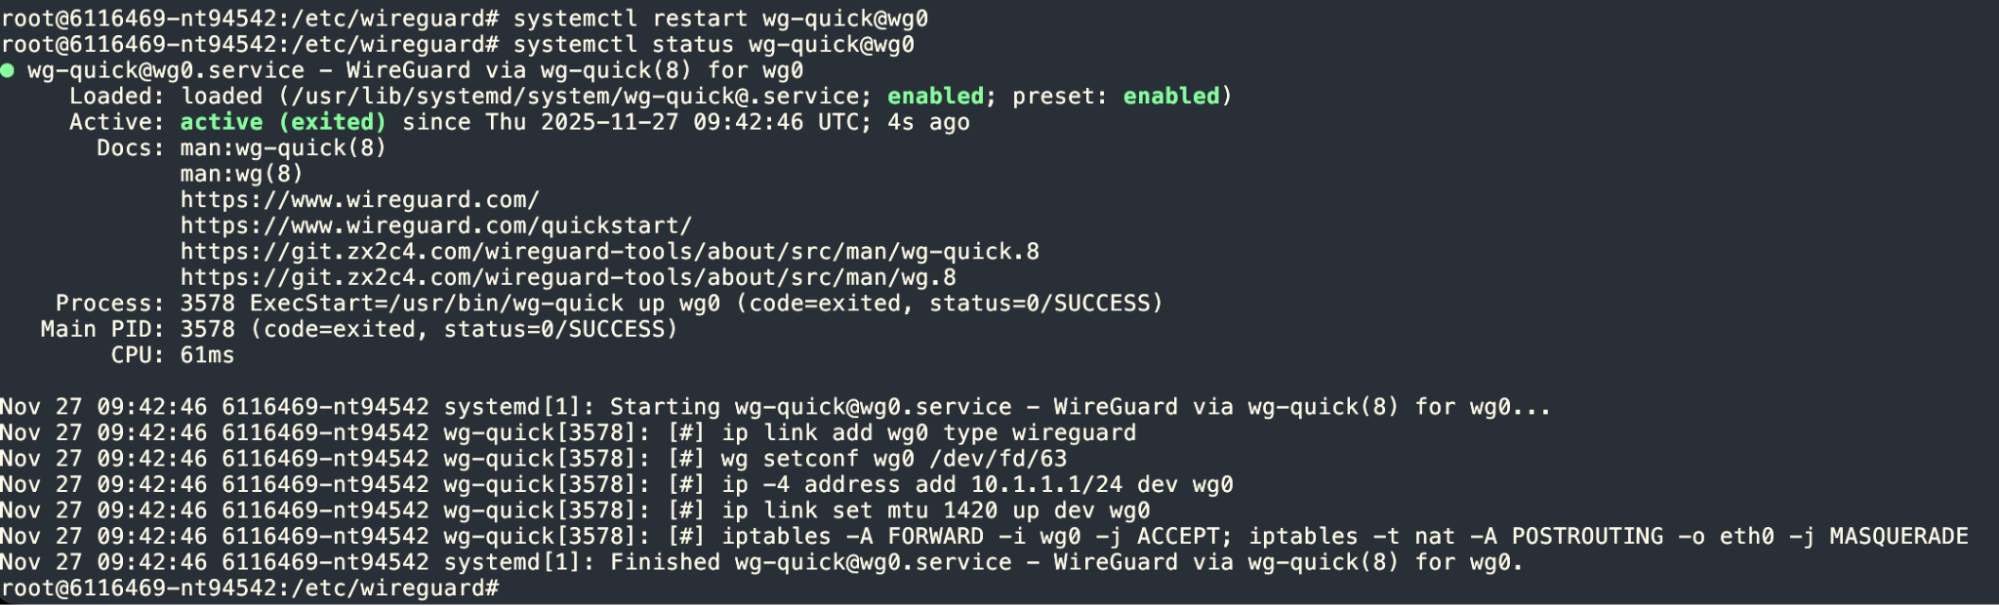
Task: Click the "systemctl status wg-quick@wg0" command
Action: [713, 44]
